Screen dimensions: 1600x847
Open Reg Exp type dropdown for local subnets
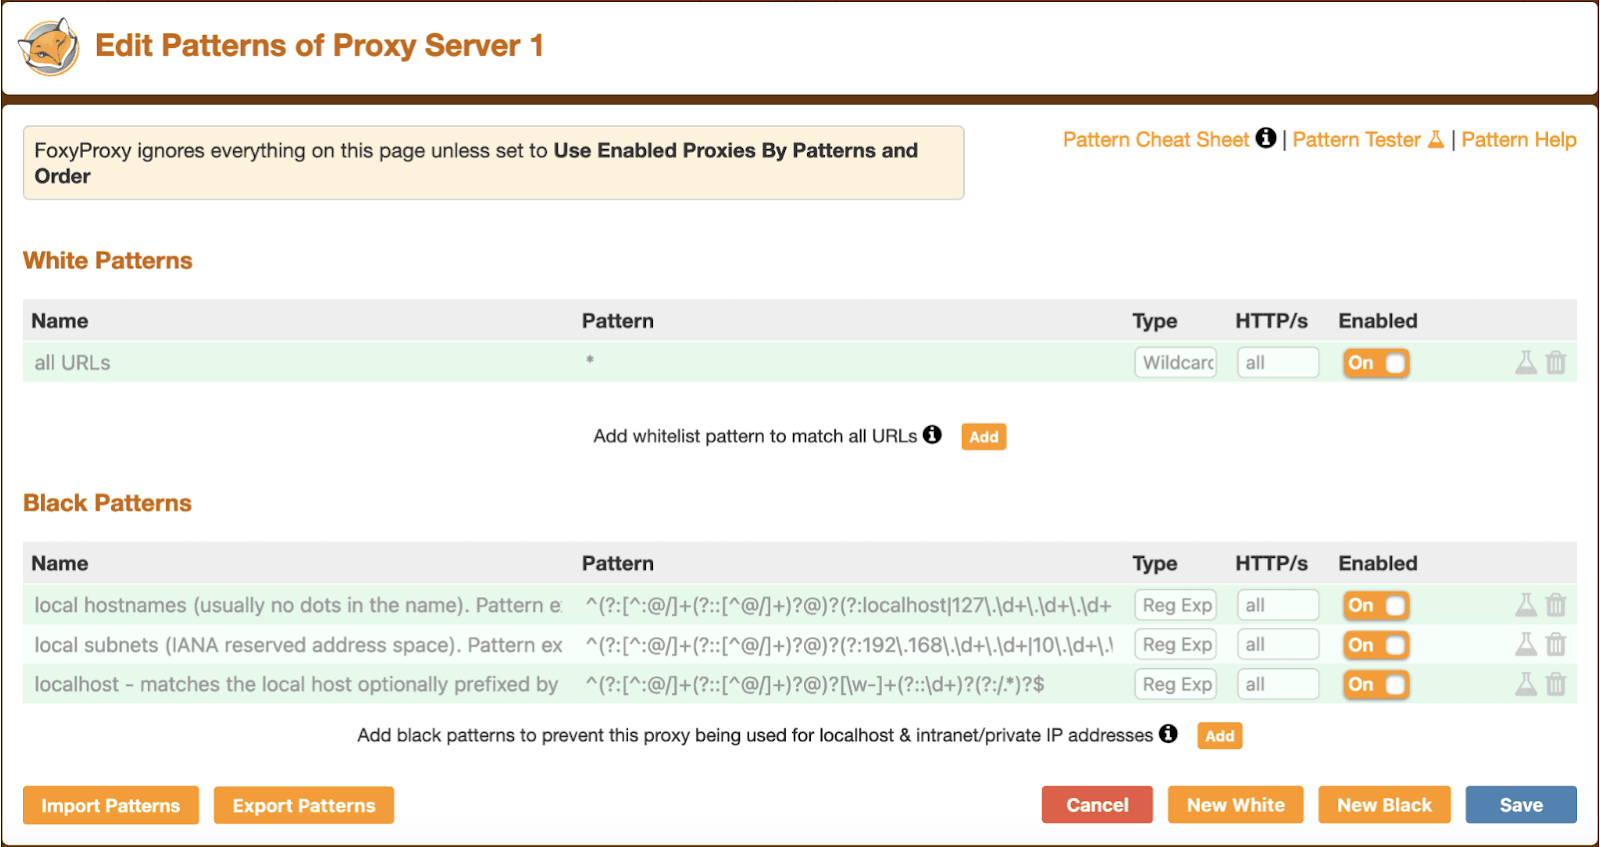coord(1176,644)
